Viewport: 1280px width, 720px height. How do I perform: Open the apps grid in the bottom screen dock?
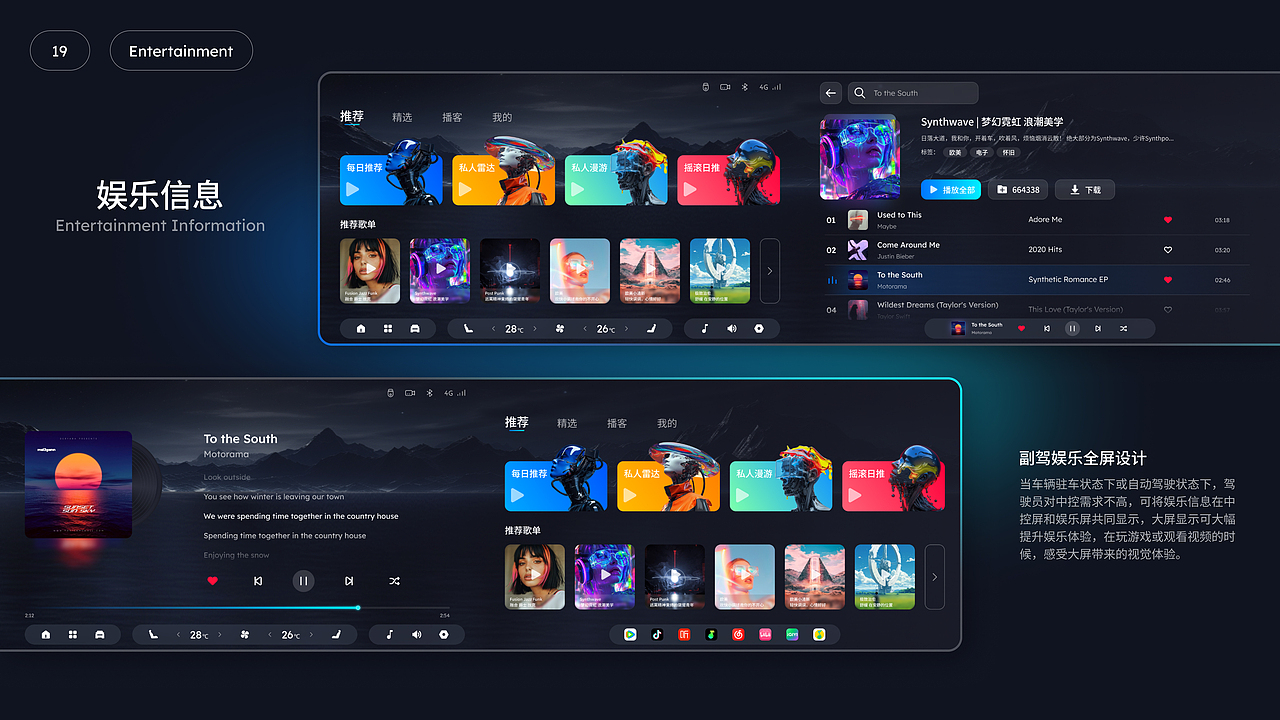click(73, 634)
